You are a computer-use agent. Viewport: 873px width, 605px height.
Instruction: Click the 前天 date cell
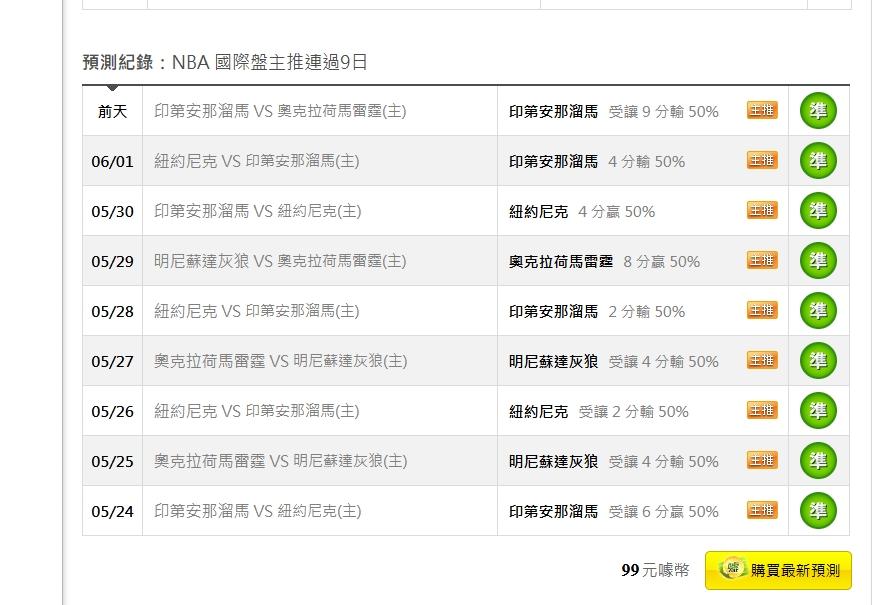pos(112,111)
